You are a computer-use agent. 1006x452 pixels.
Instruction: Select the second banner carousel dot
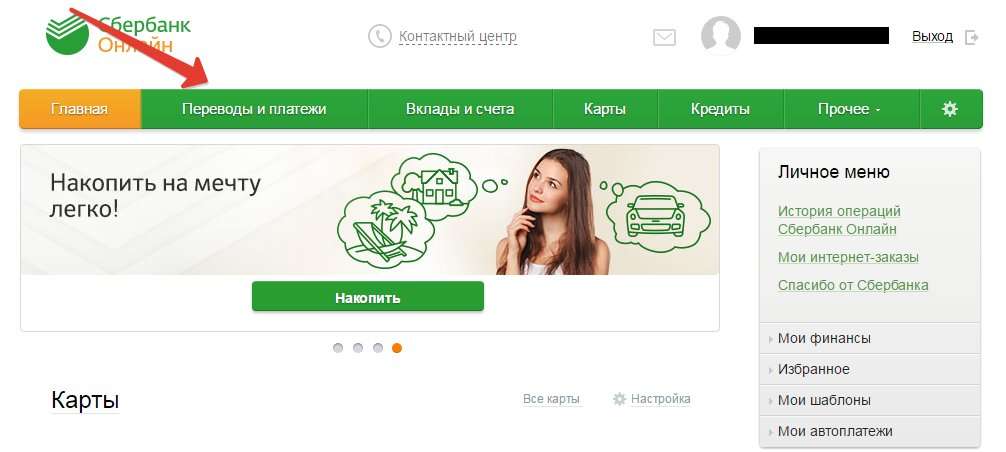(x=358, y=348)
